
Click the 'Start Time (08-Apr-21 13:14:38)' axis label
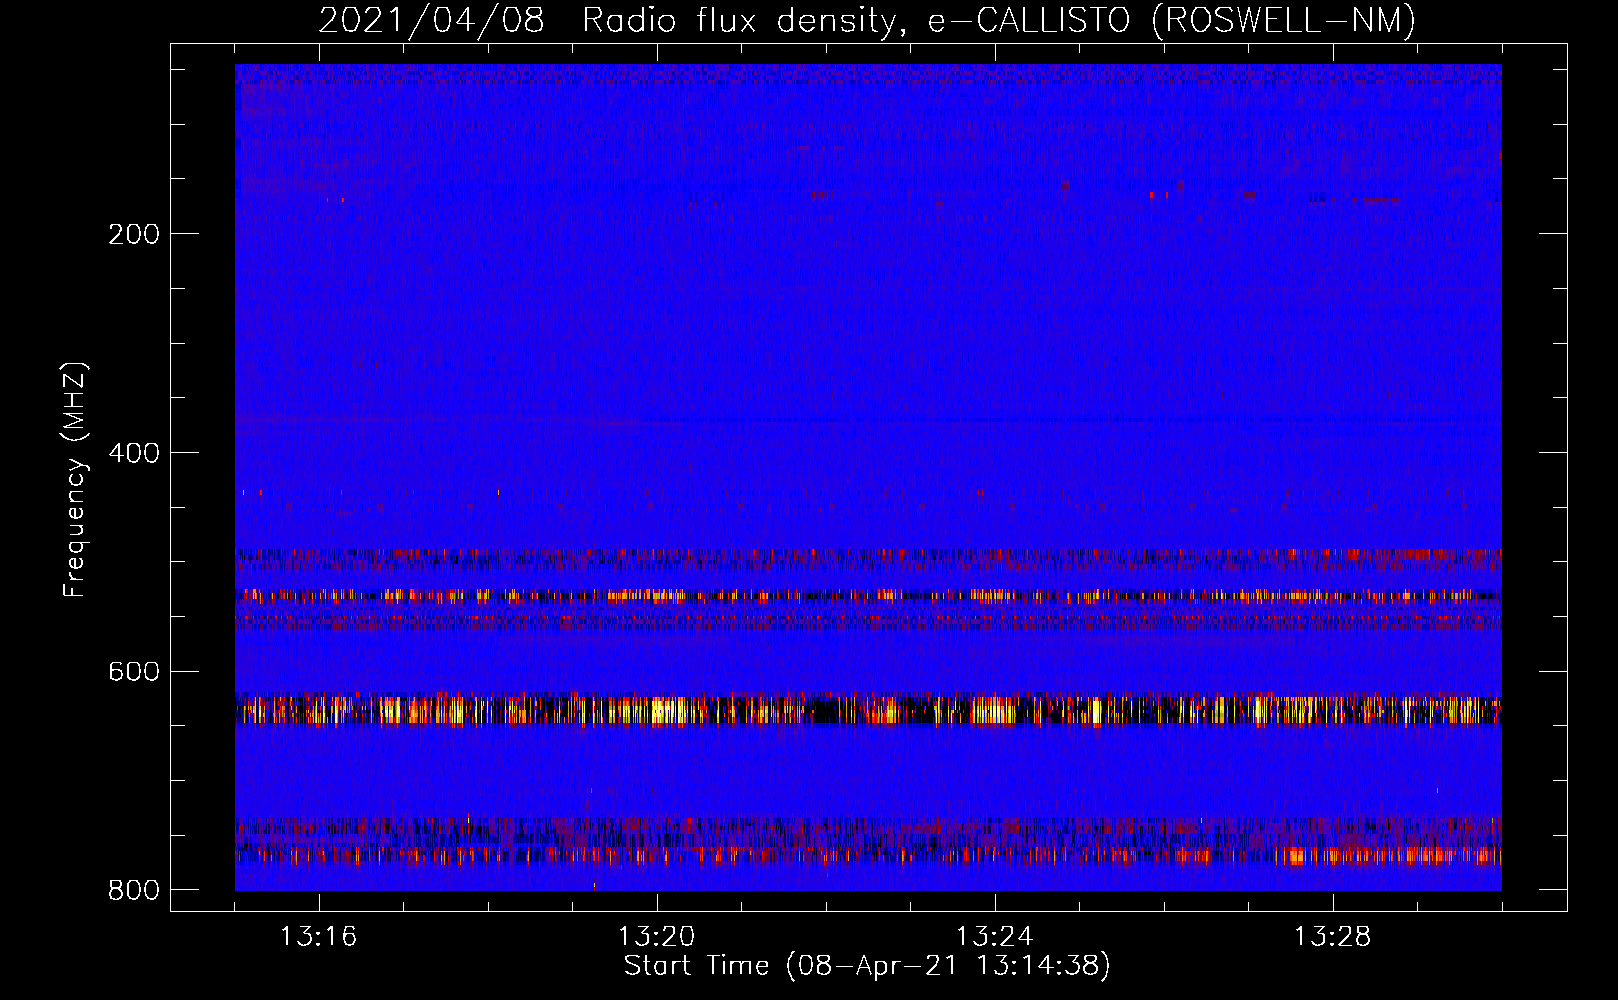pos(867,966)
